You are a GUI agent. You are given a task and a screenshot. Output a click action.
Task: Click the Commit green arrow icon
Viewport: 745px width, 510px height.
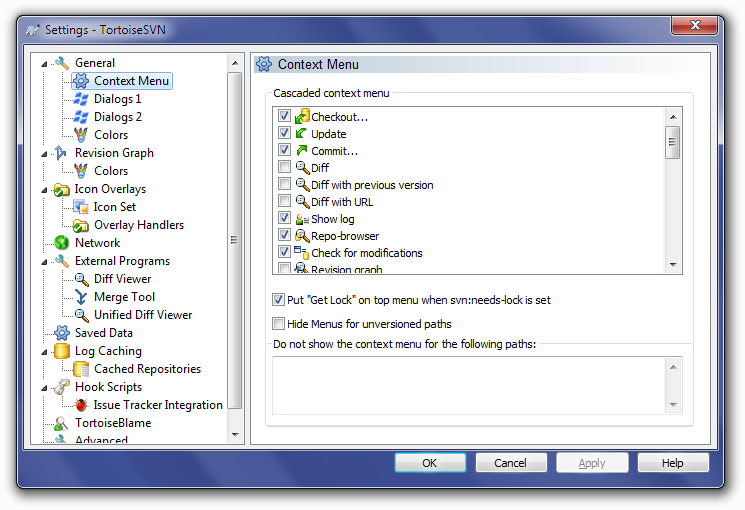(x=302, y=151)
